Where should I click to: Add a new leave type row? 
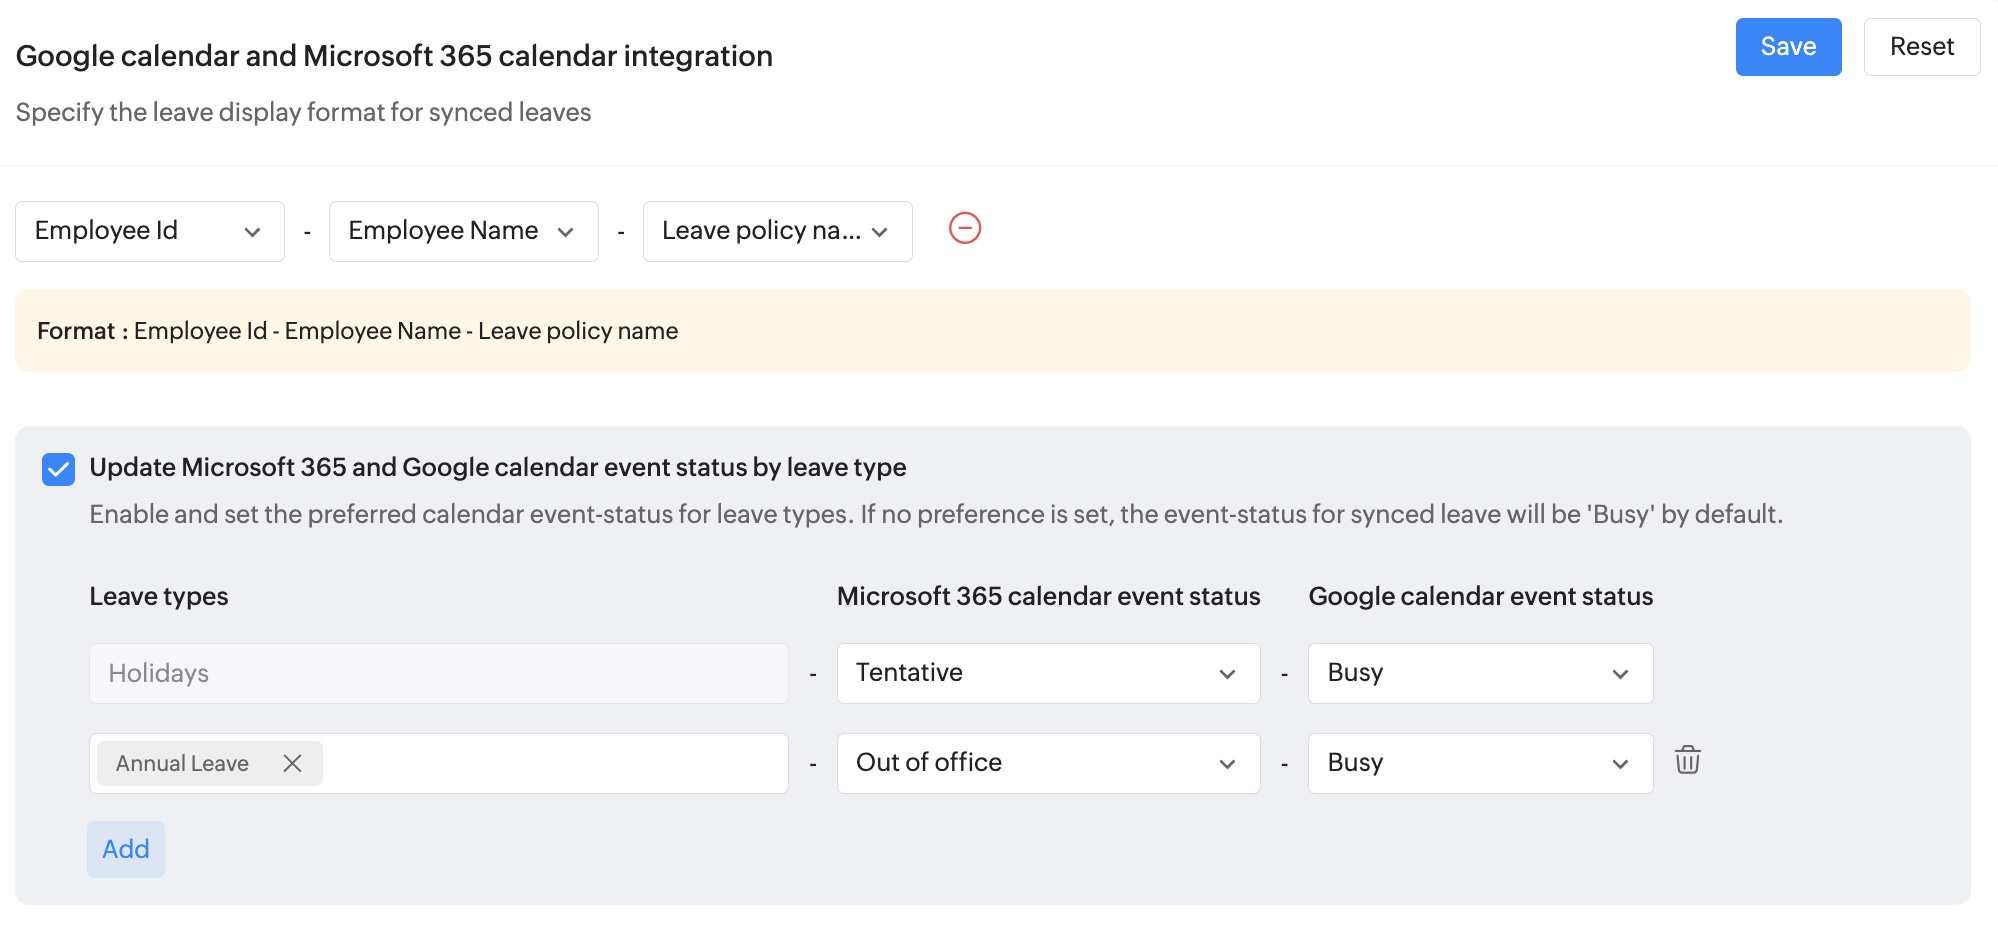click(x=126, y=849)
